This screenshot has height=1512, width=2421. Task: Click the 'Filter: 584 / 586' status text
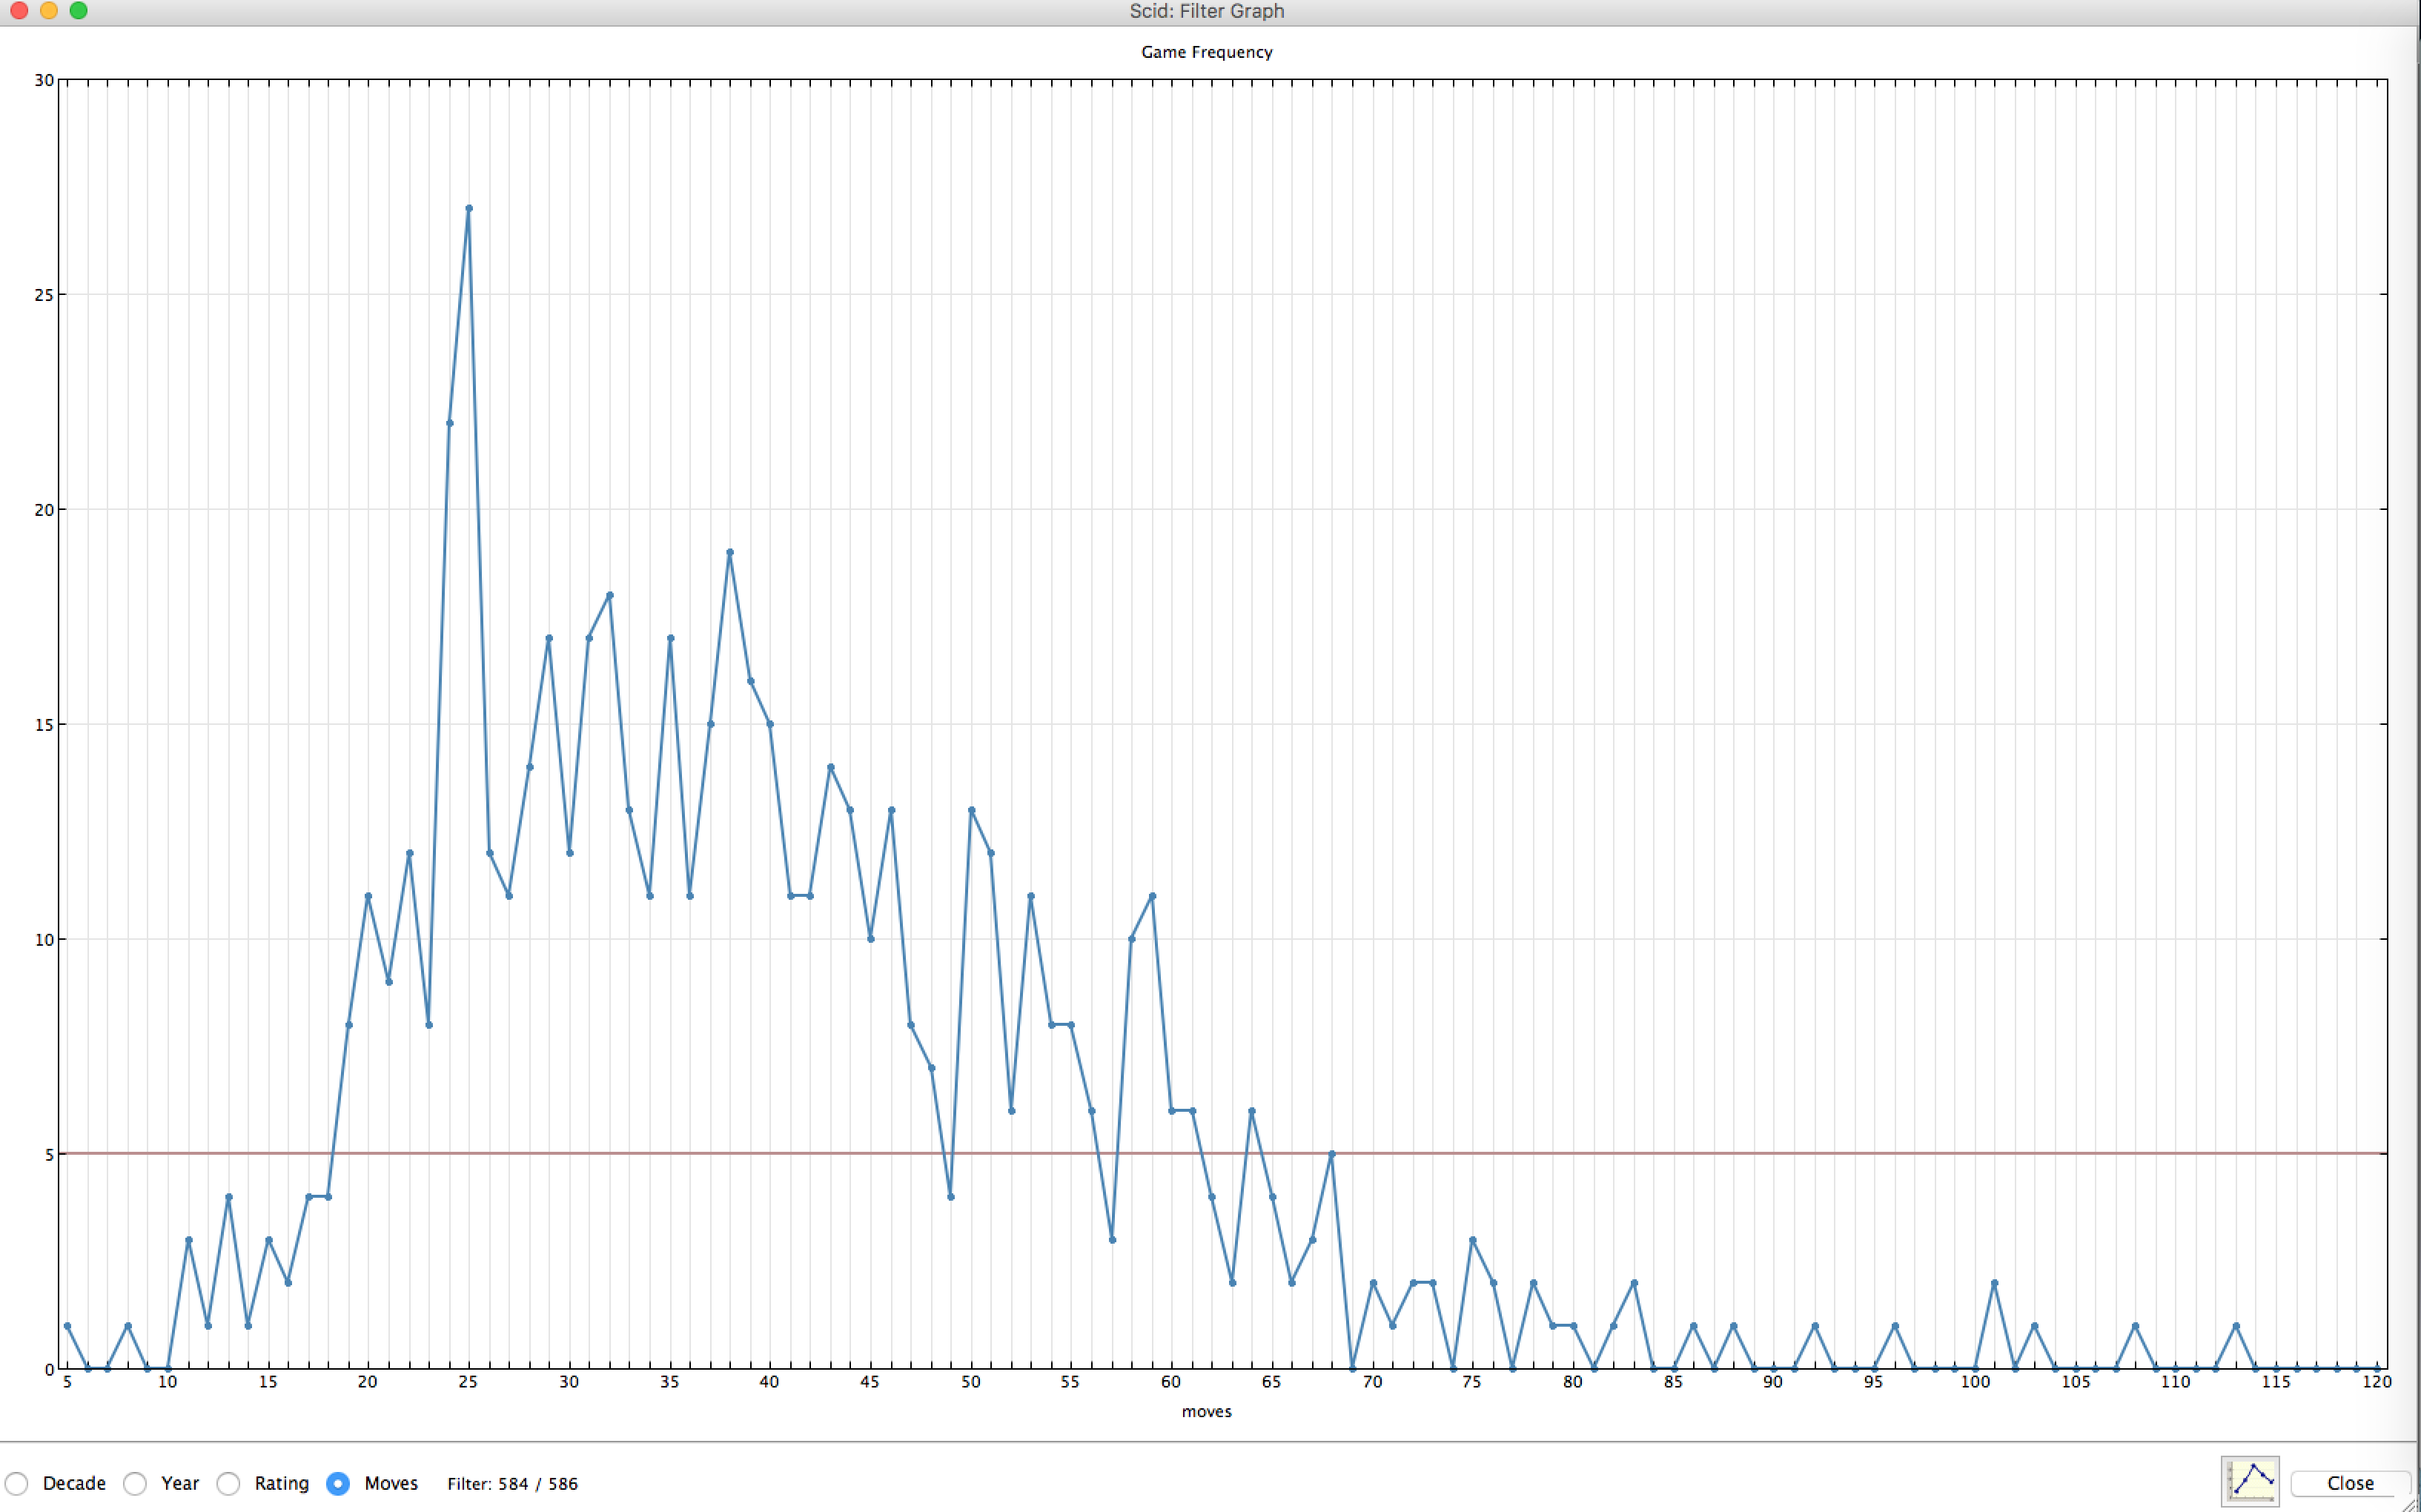coord(512,1483)
